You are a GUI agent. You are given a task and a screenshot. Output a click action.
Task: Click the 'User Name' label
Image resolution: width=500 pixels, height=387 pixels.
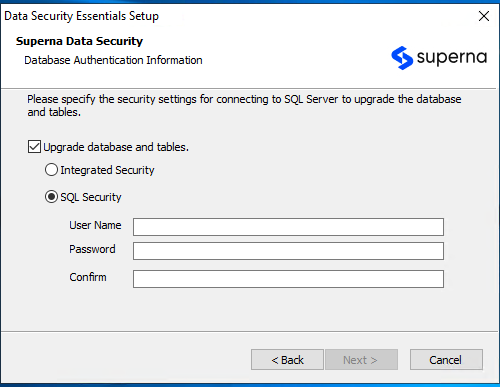(95, 225)
